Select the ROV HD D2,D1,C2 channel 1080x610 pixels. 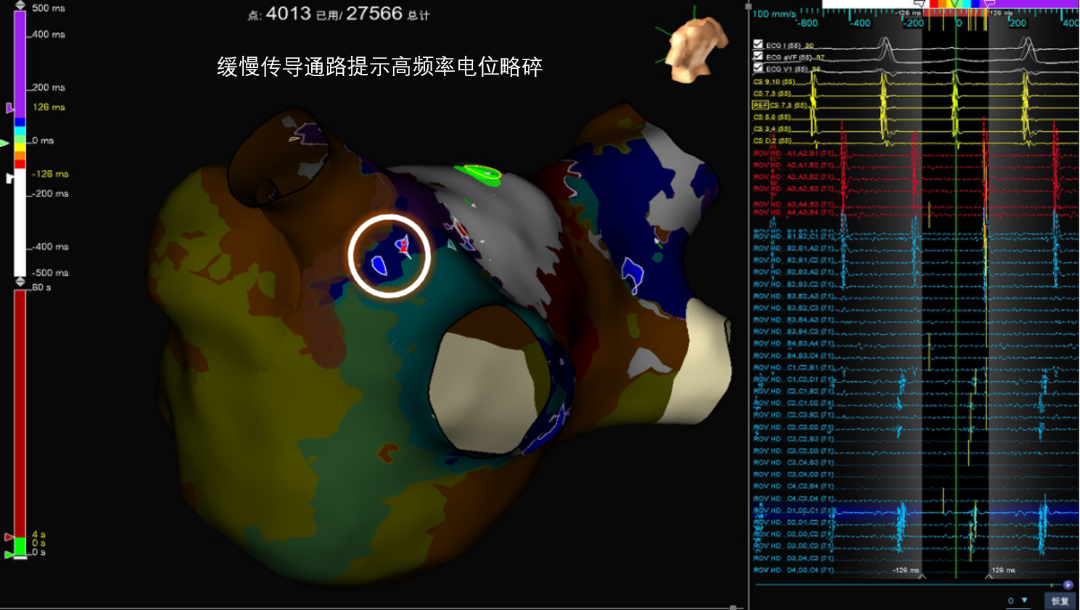point(793,522)
